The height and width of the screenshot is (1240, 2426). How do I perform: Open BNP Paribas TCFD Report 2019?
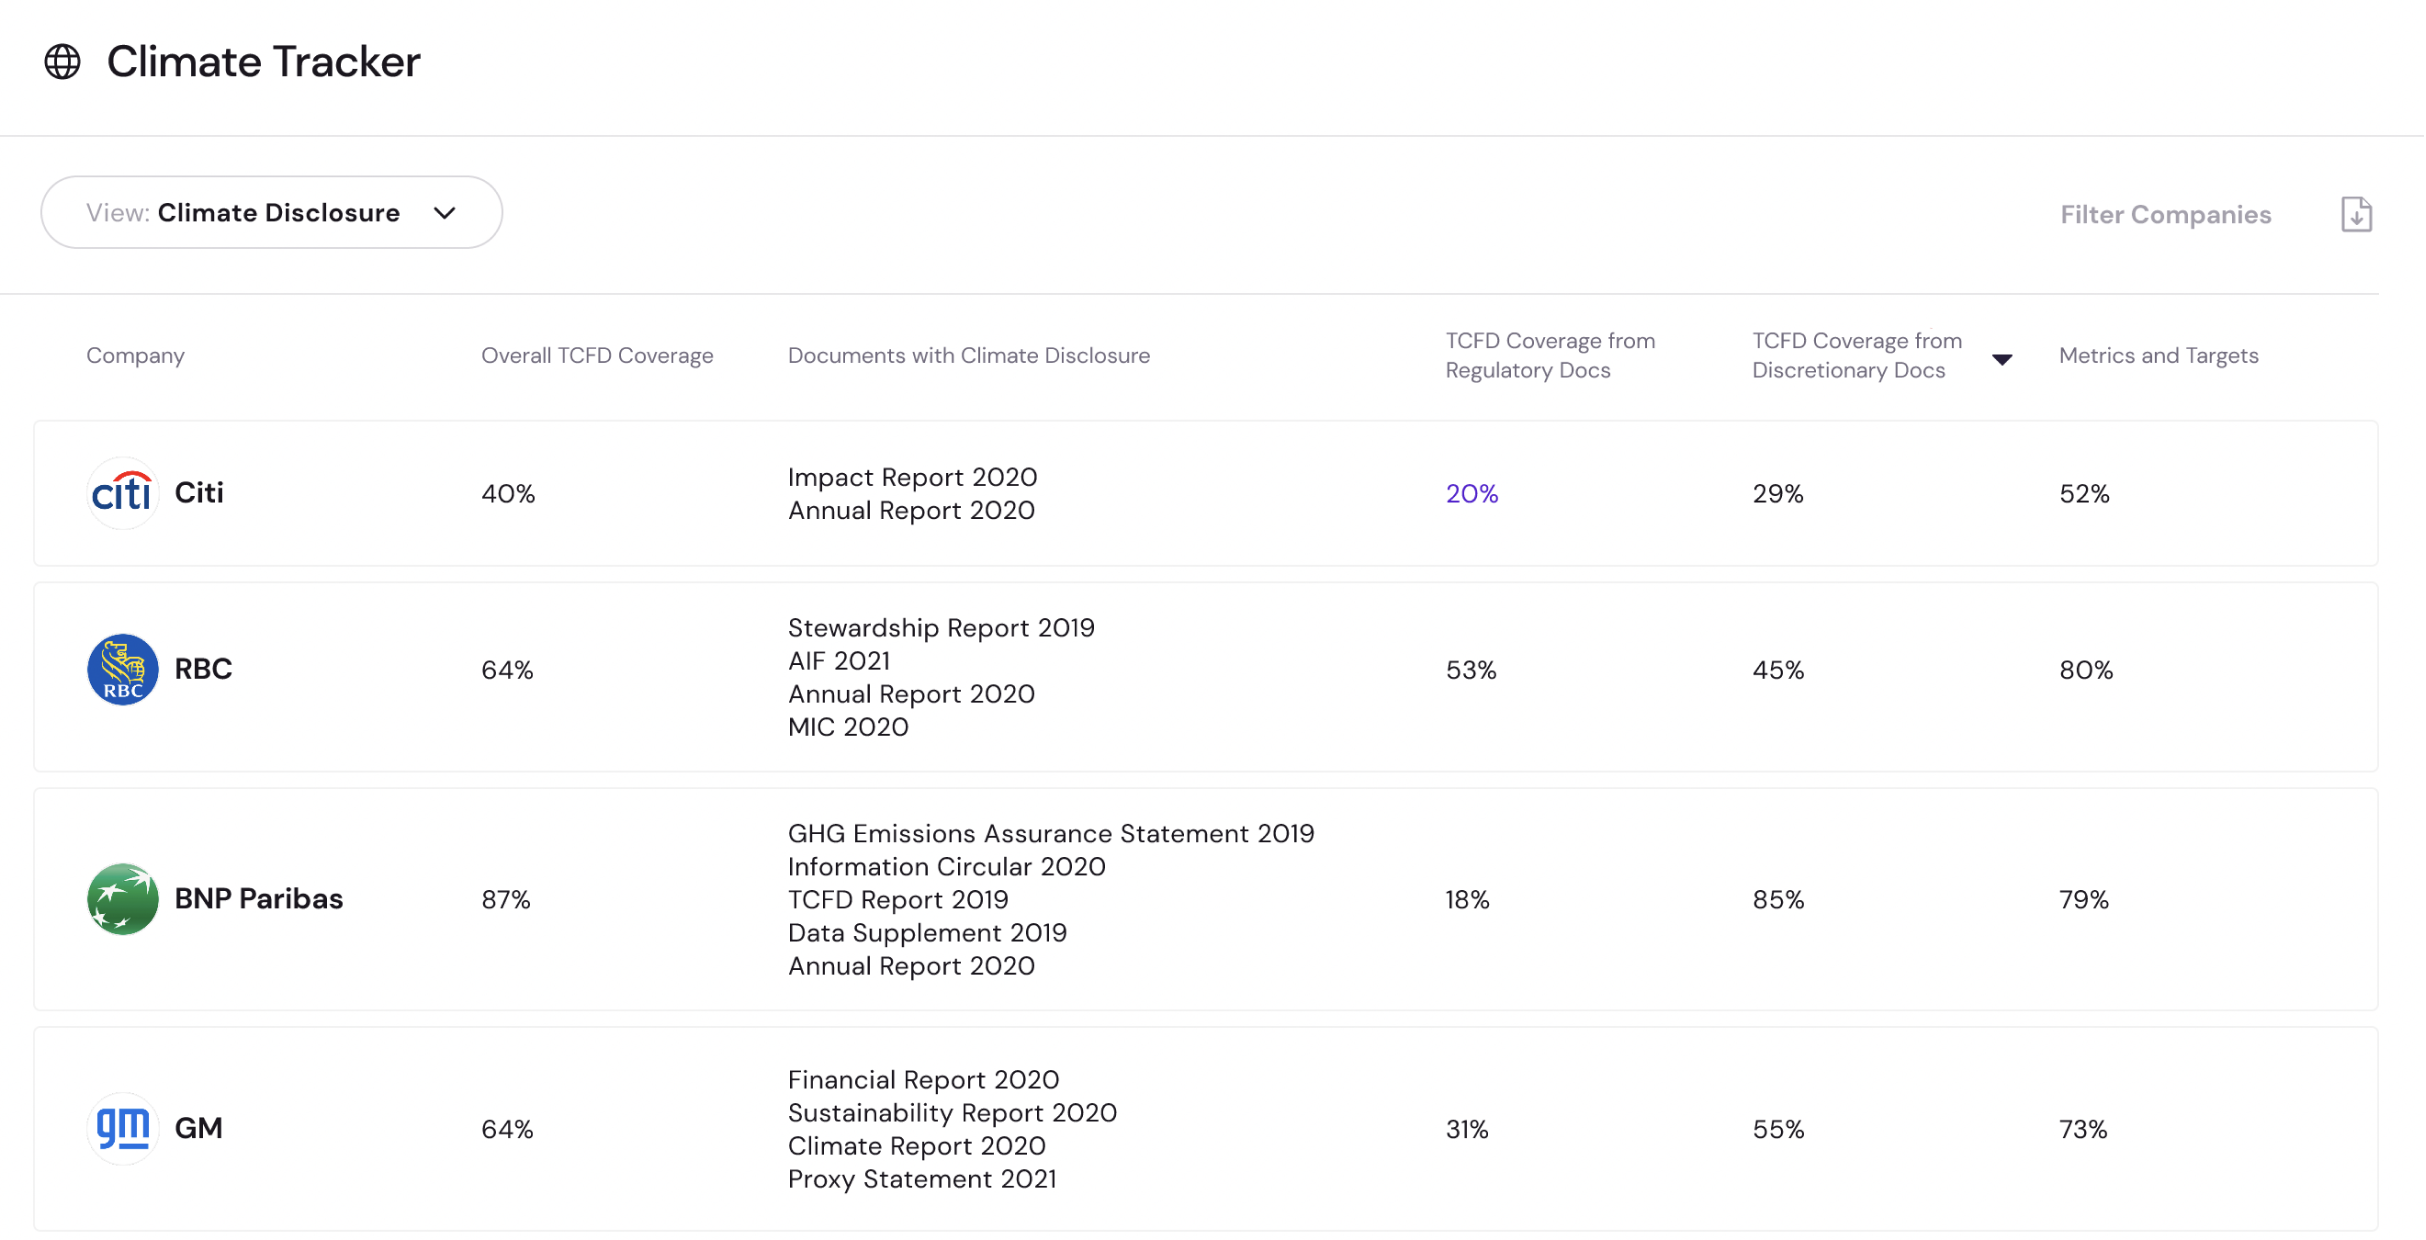[898, 900]
